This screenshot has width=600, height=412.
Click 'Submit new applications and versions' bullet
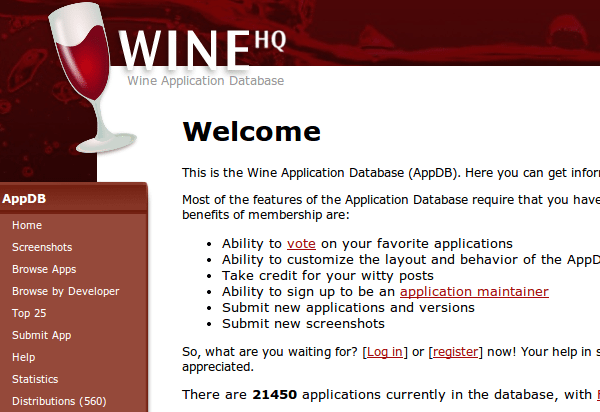click(348, 308)
